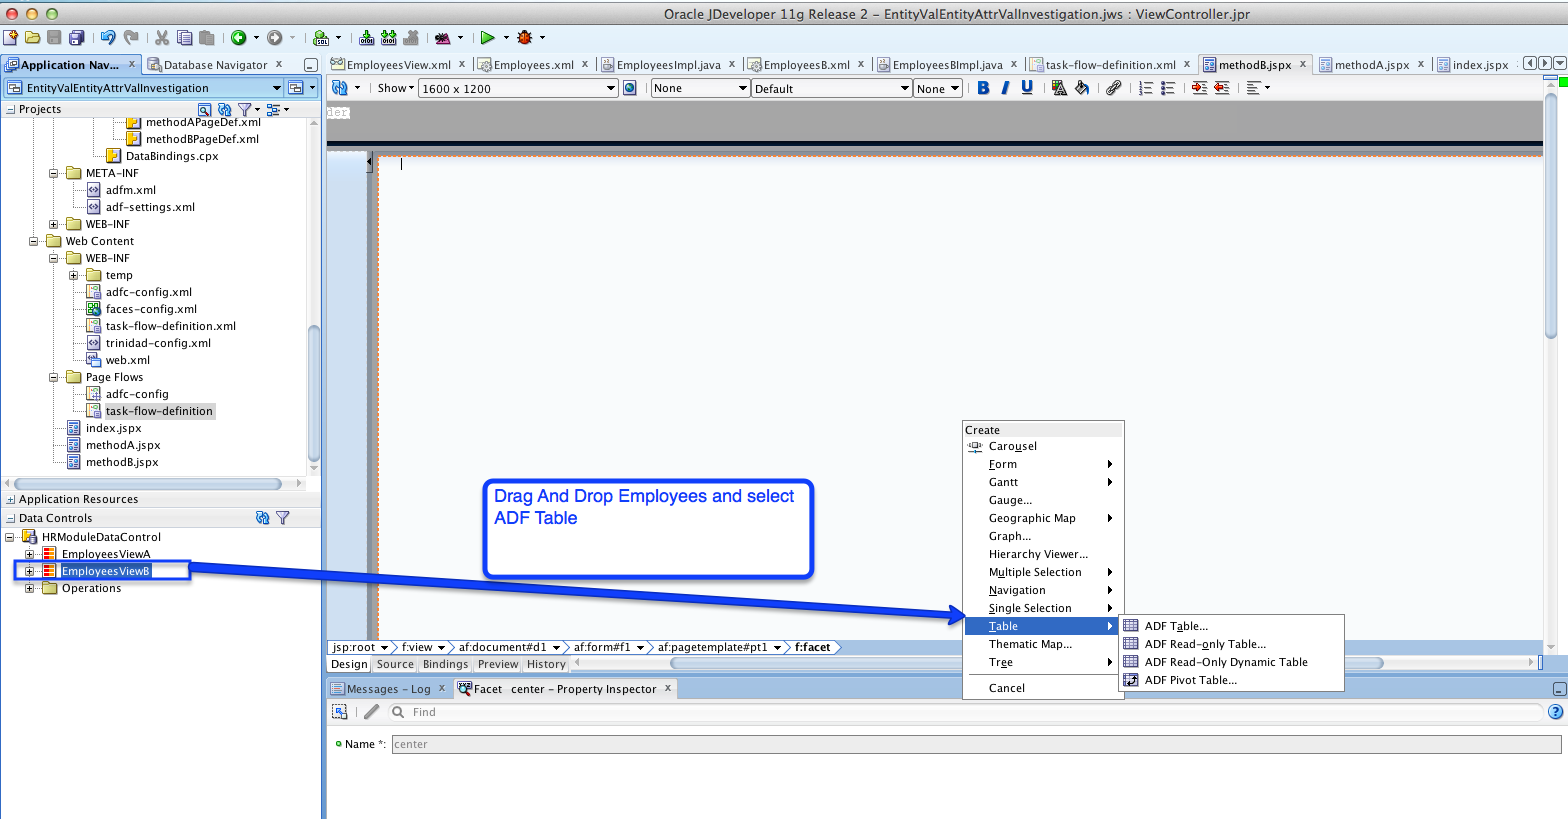Close the EmployeesView.xml editor tab
The image size is (1568, 819).
point(462,64)
